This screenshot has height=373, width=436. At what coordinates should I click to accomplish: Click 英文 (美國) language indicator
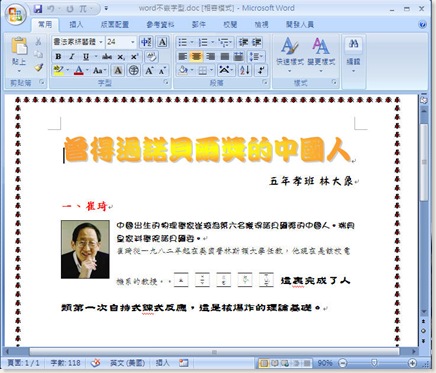(127, 363)
